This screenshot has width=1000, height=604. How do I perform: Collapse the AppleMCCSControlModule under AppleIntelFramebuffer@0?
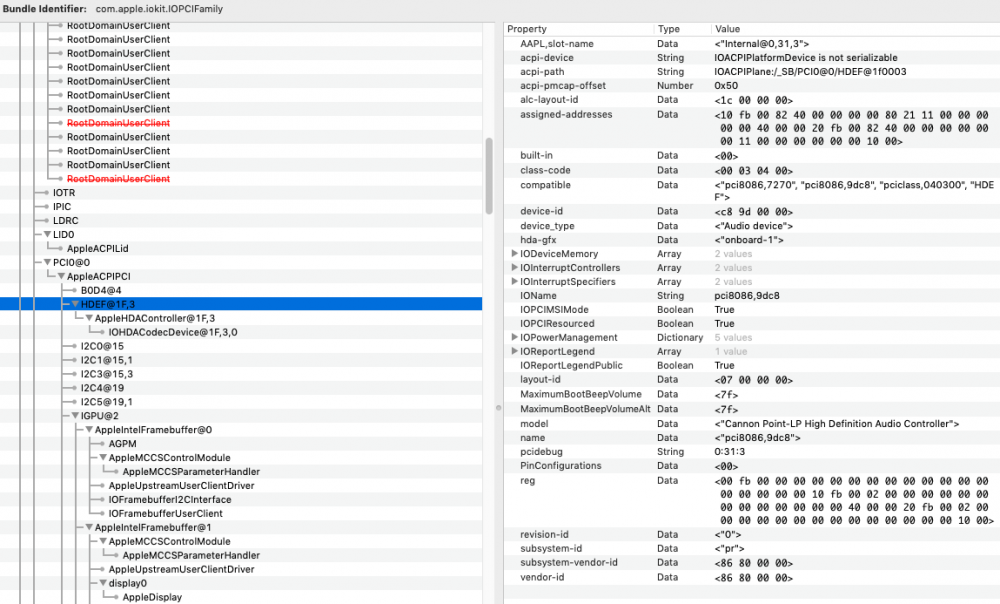(x=103, y=458)
